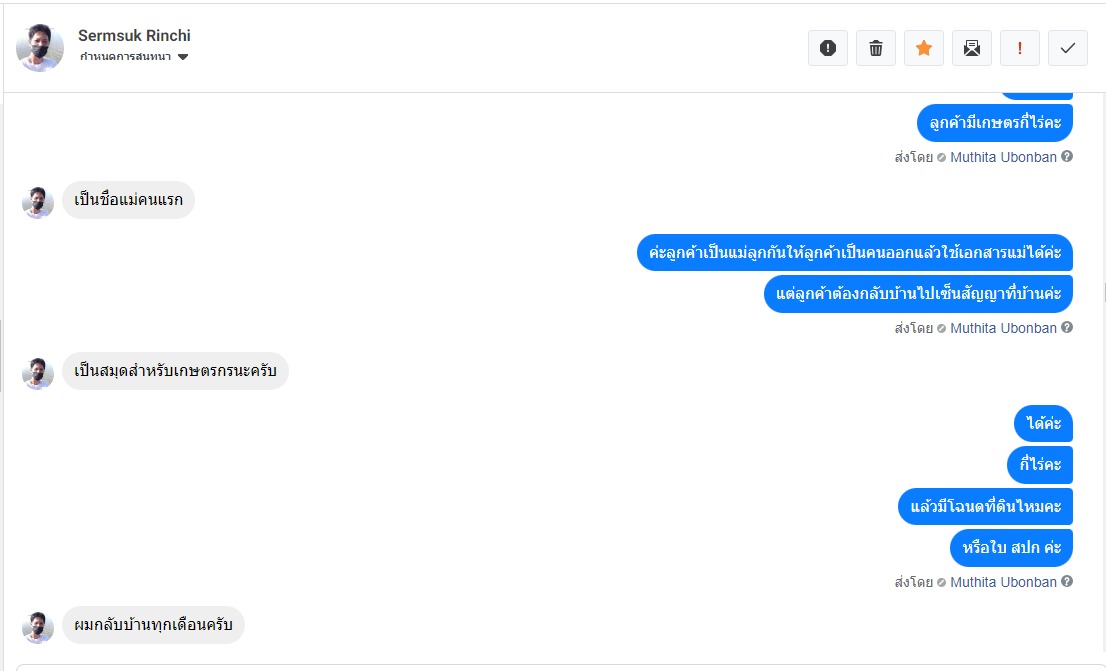This screenshot has width=1106, height=671.
Task: Delete conversation with the trash icon
Action: pyautogui.click(x=876, y=48)
